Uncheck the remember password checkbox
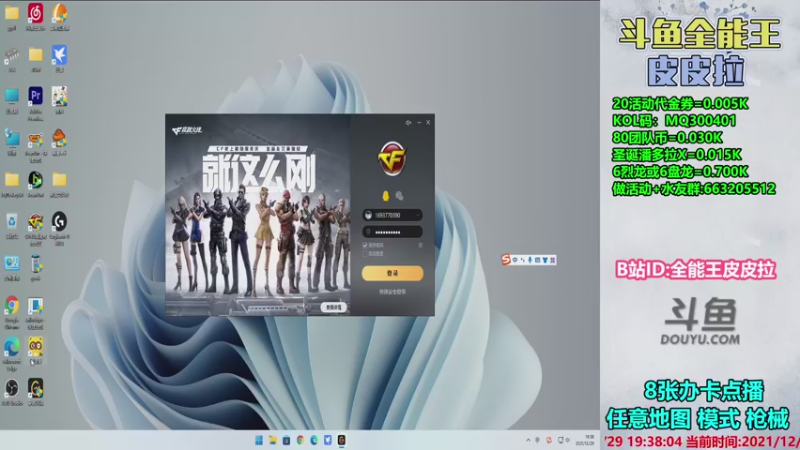The image size is (800, 450). (x=365, y=245)
